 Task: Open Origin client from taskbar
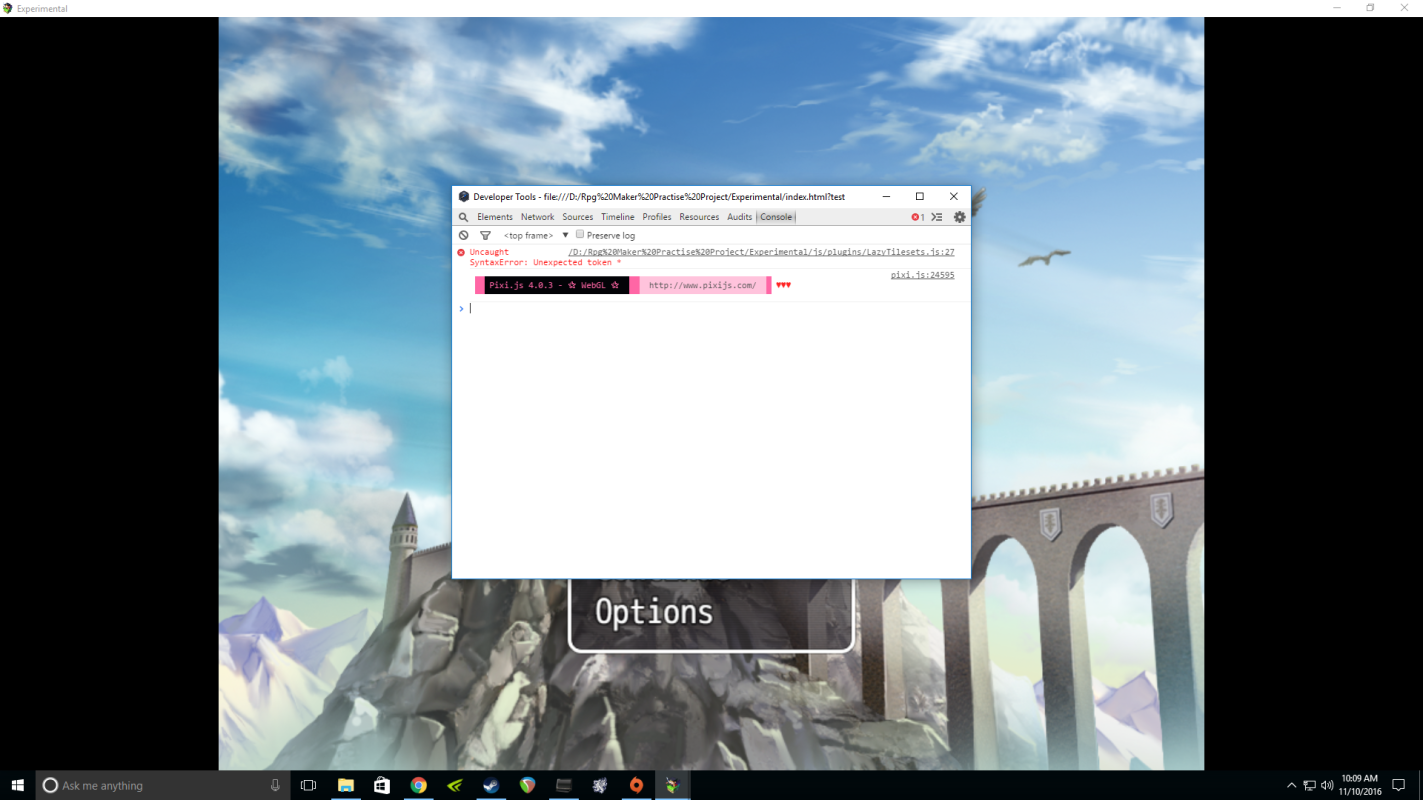click(636, 785)
